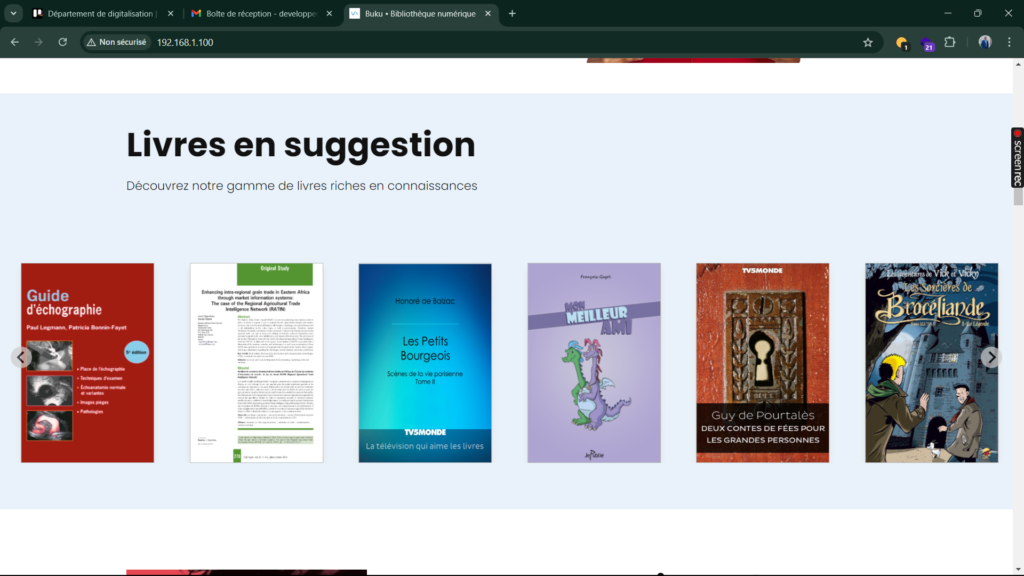Open the purple extension icon with badge 21

click(927, 44)
